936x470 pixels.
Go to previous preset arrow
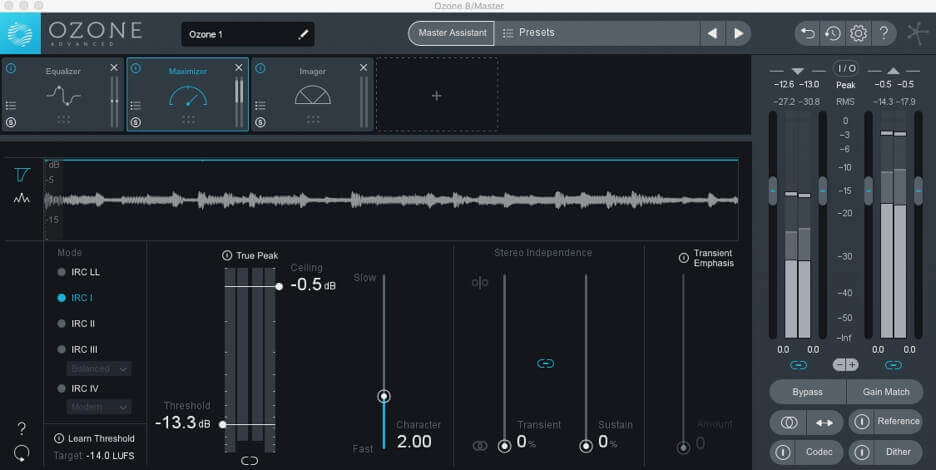(712, 33)
